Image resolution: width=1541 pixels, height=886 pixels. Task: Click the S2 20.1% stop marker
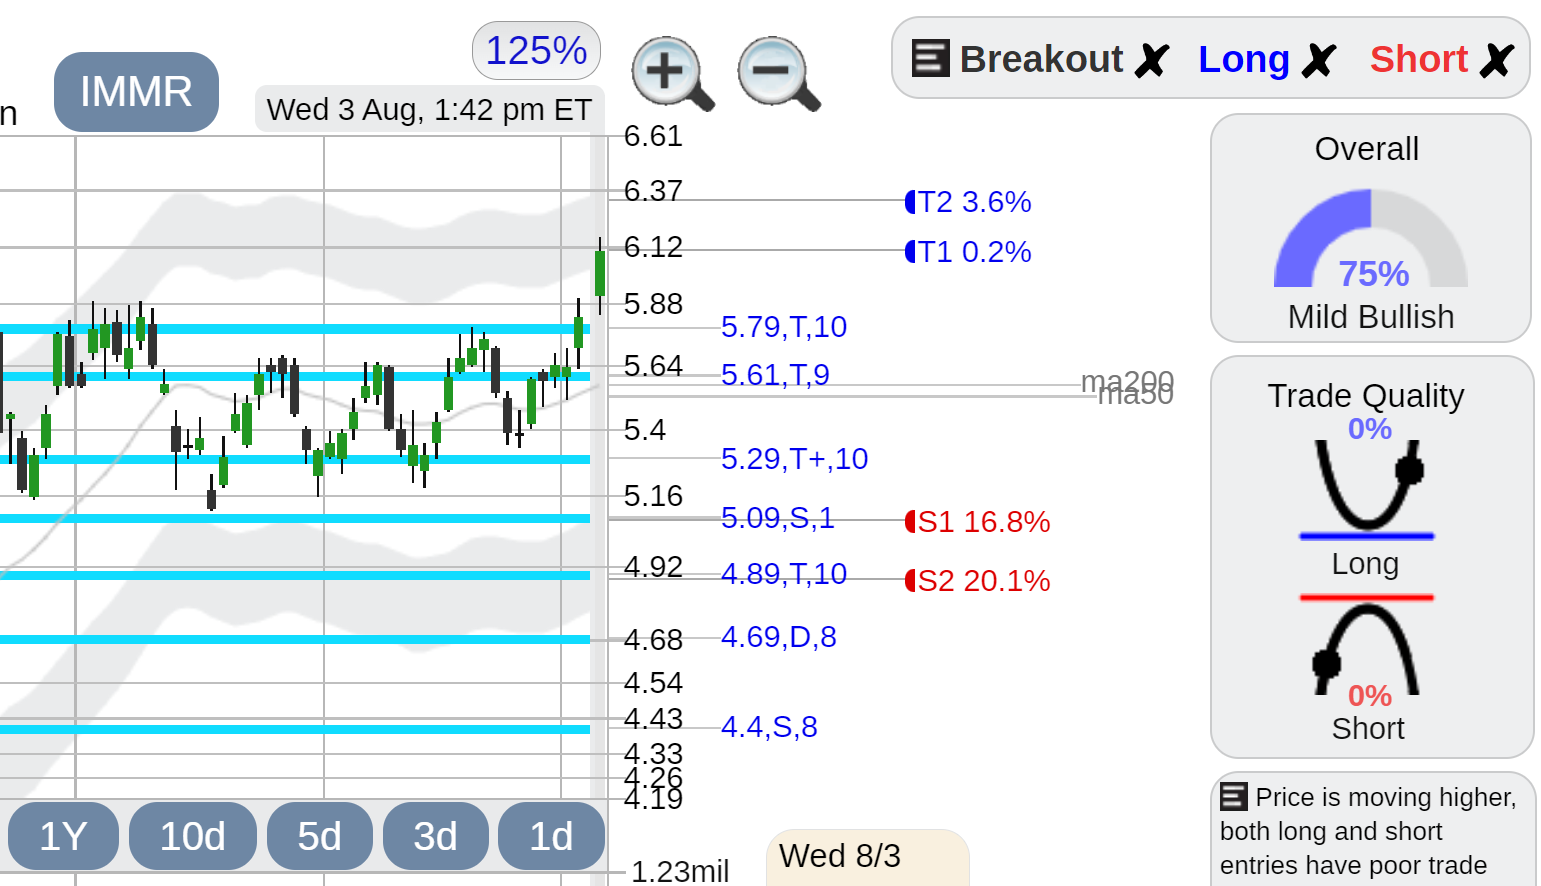[977, 581]
